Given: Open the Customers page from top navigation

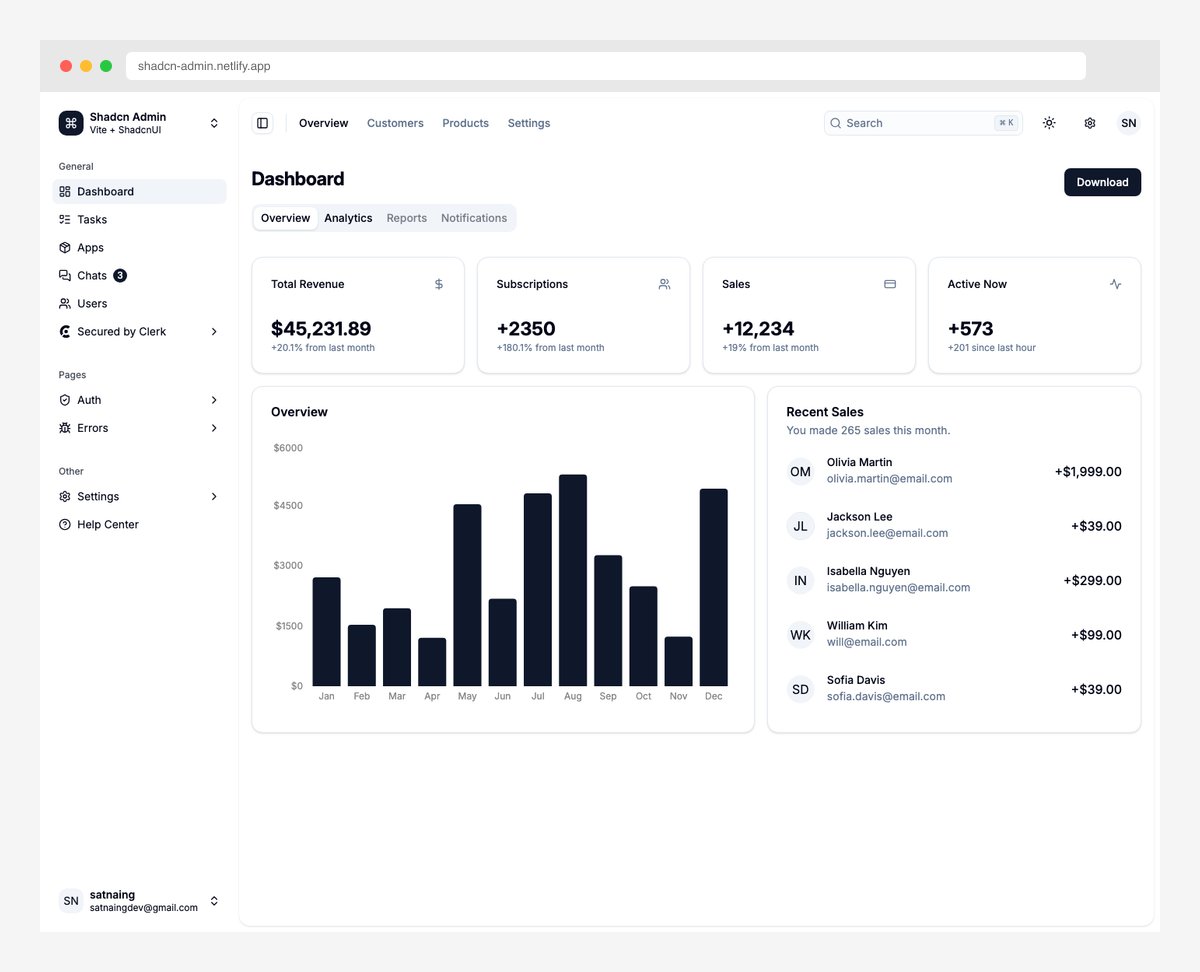Looking at the screenshot, I should (395, 123).
